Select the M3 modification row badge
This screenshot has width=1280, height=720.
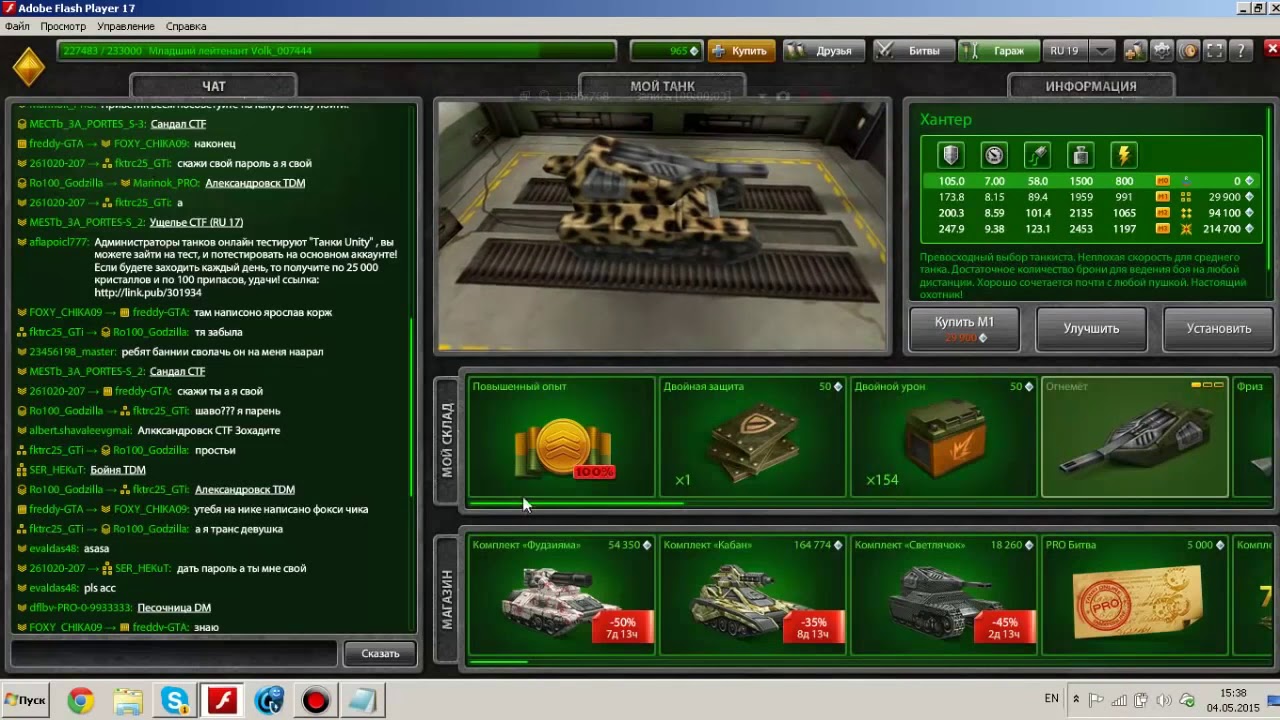1162,229
